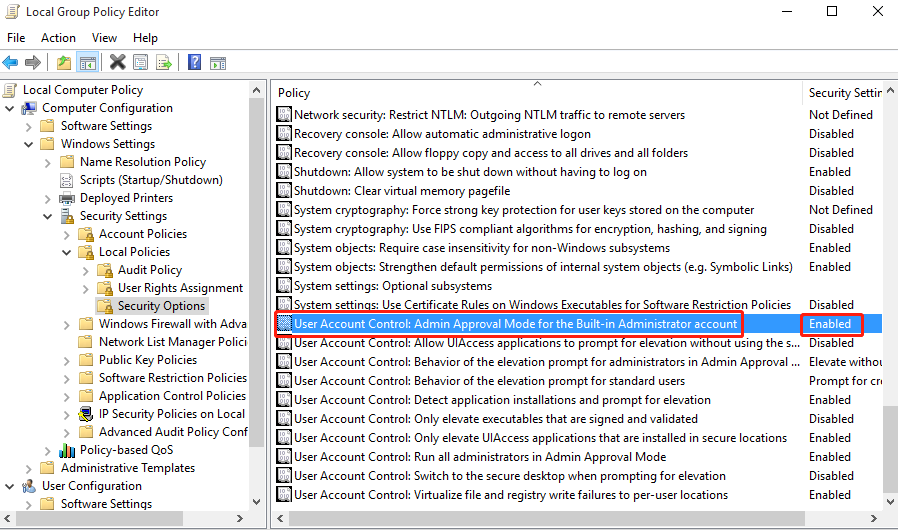Open Help via blue question-mark icon

[x=195, y=62]
